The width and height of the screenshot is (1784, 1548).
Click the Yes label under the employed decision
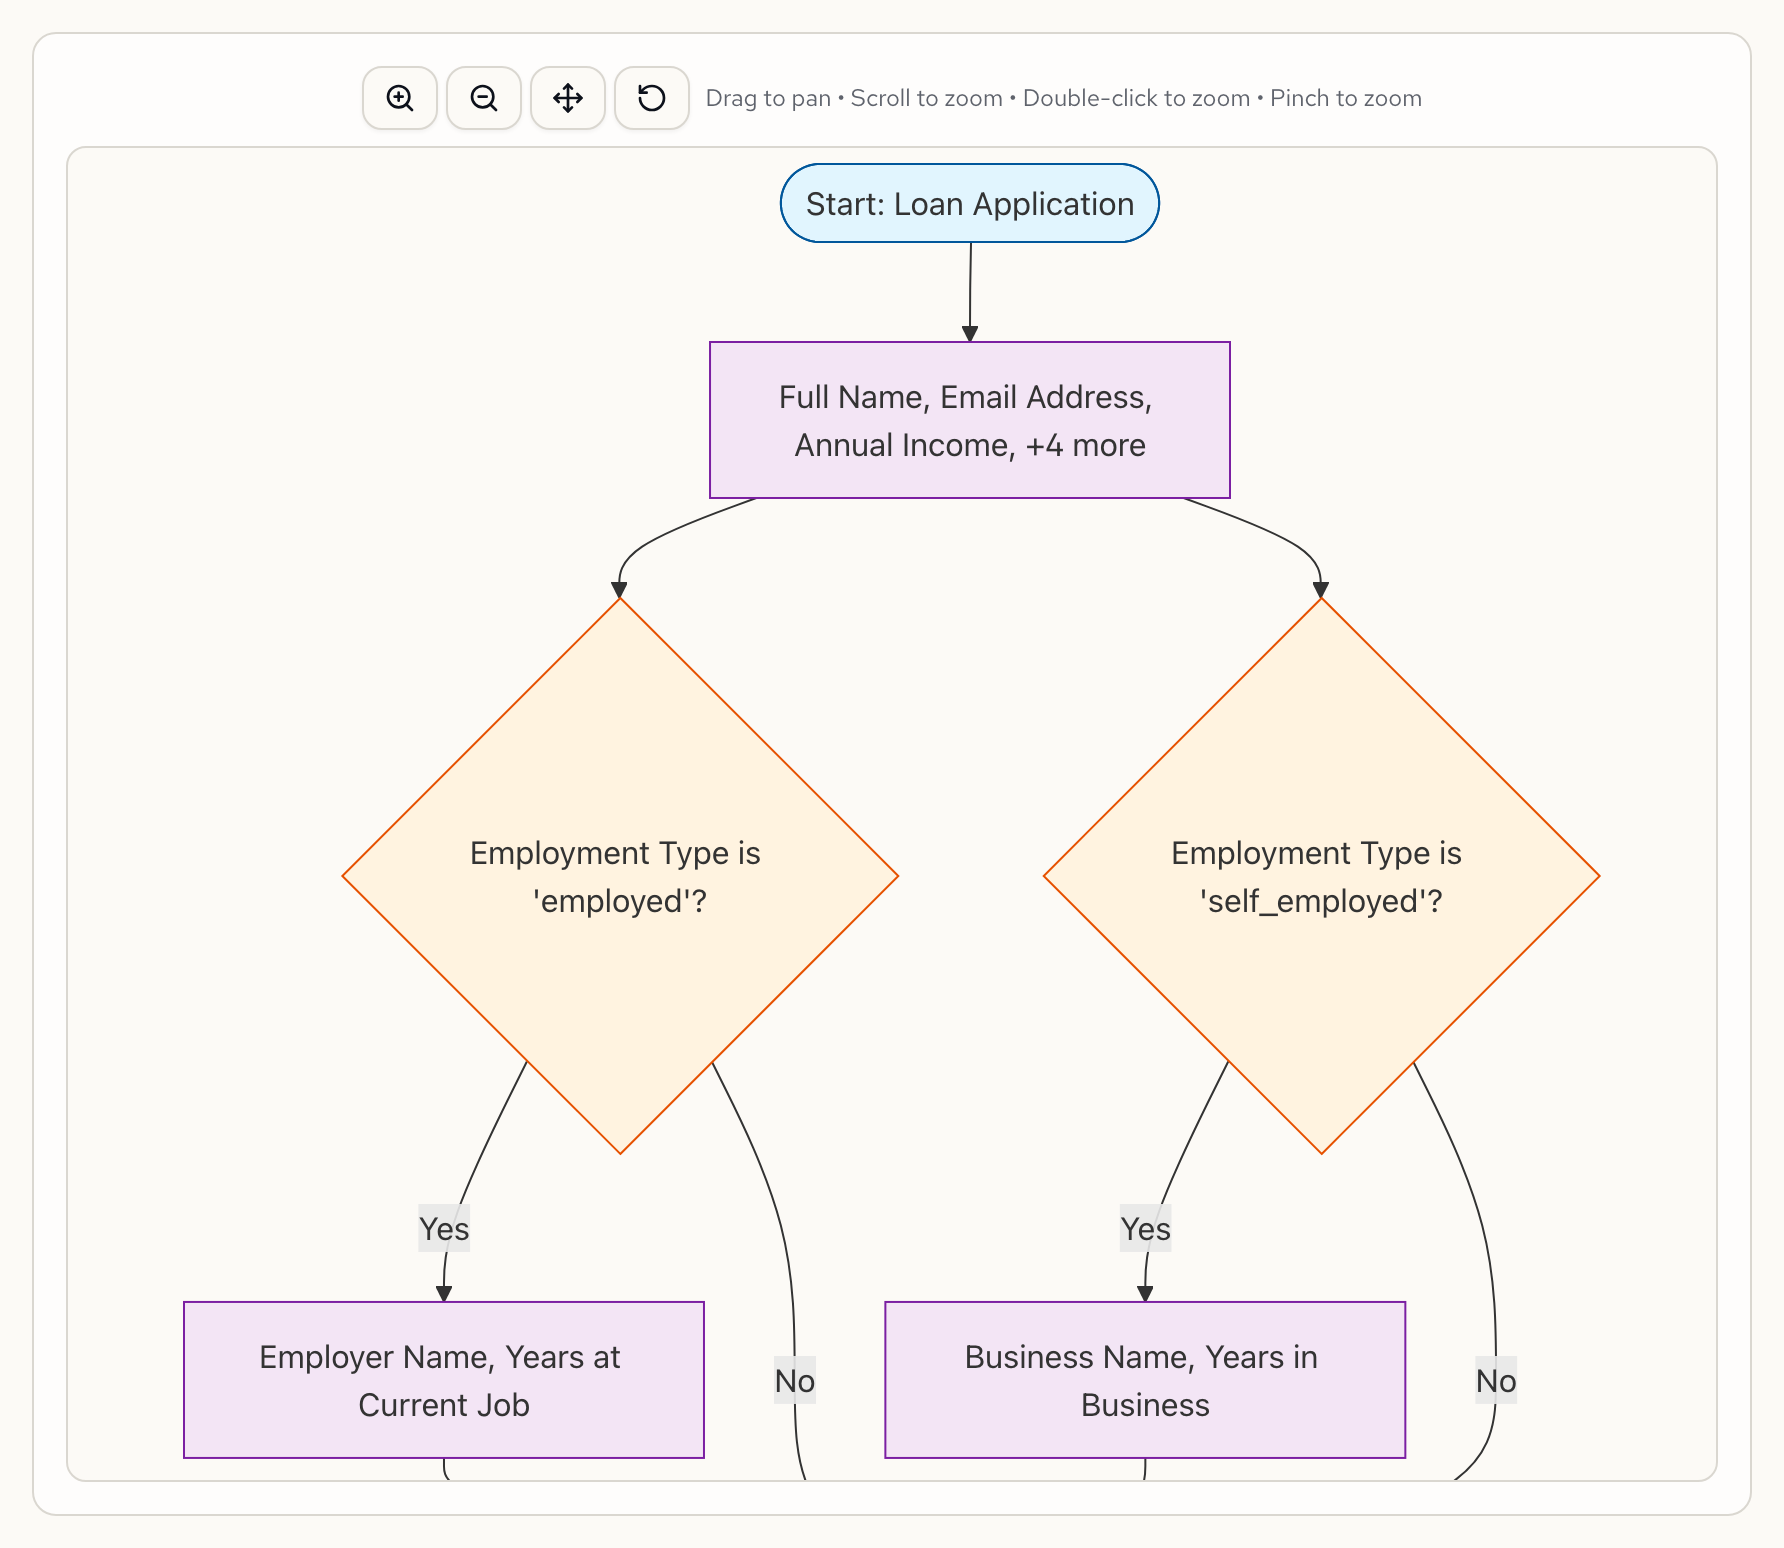pos(444,1229)
